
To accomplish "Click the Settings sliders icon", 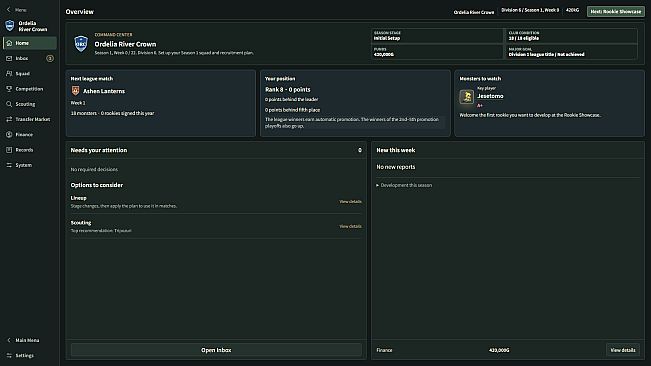I will pyautogui.click(x=9, y=356).
